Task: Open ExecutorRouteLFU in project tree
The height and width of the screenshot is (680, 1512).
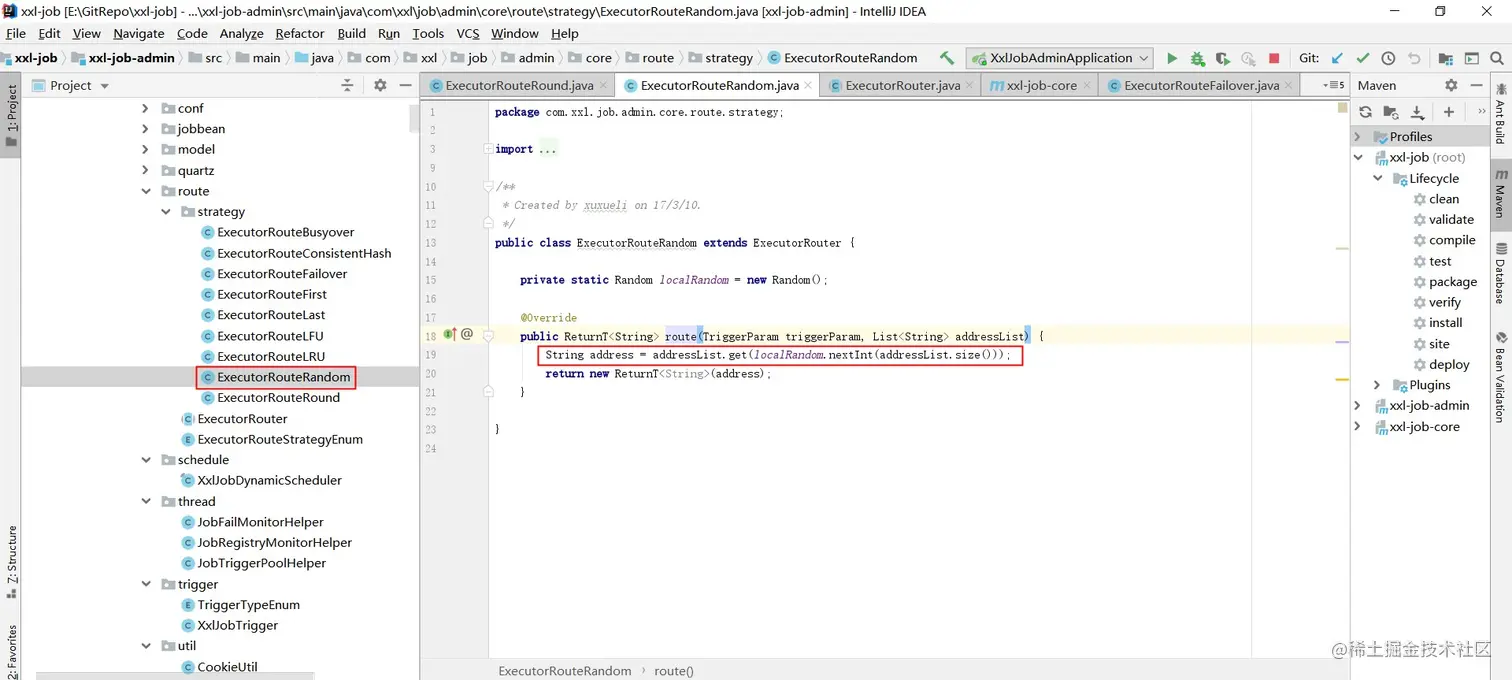Action: pos(270,336)
